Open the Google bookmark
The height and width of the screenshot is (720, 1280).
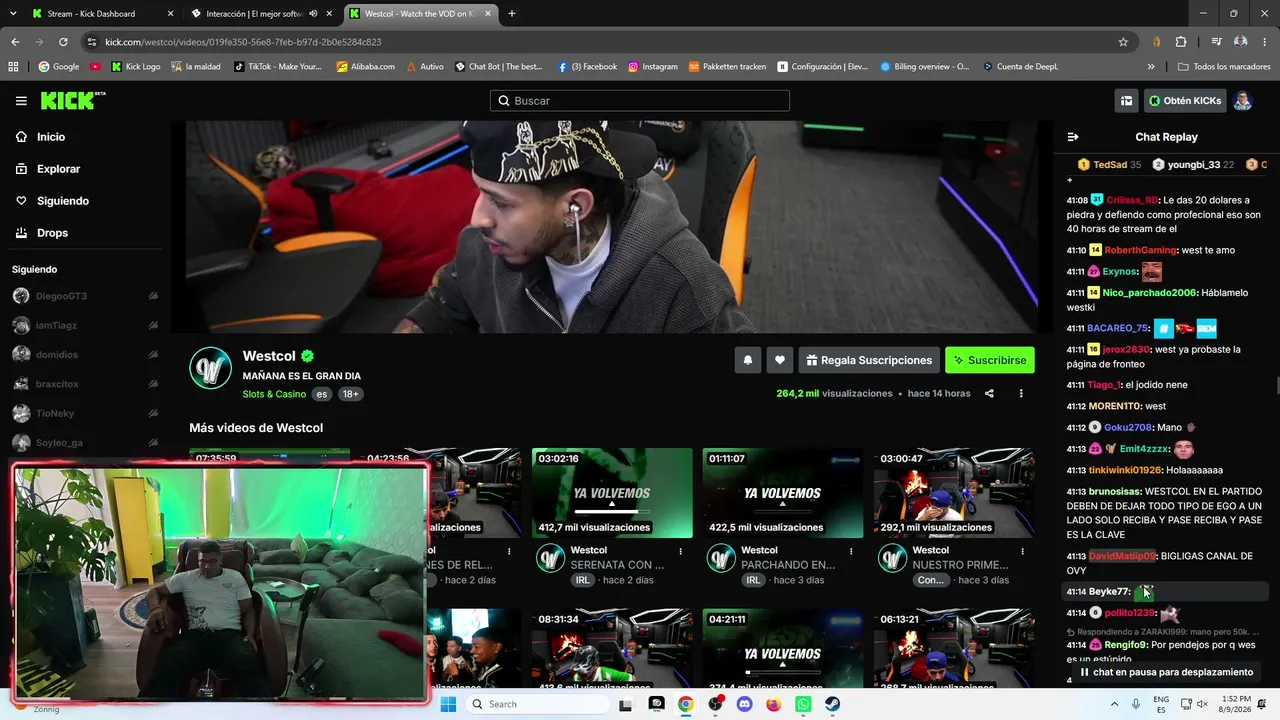coord(58,67)
